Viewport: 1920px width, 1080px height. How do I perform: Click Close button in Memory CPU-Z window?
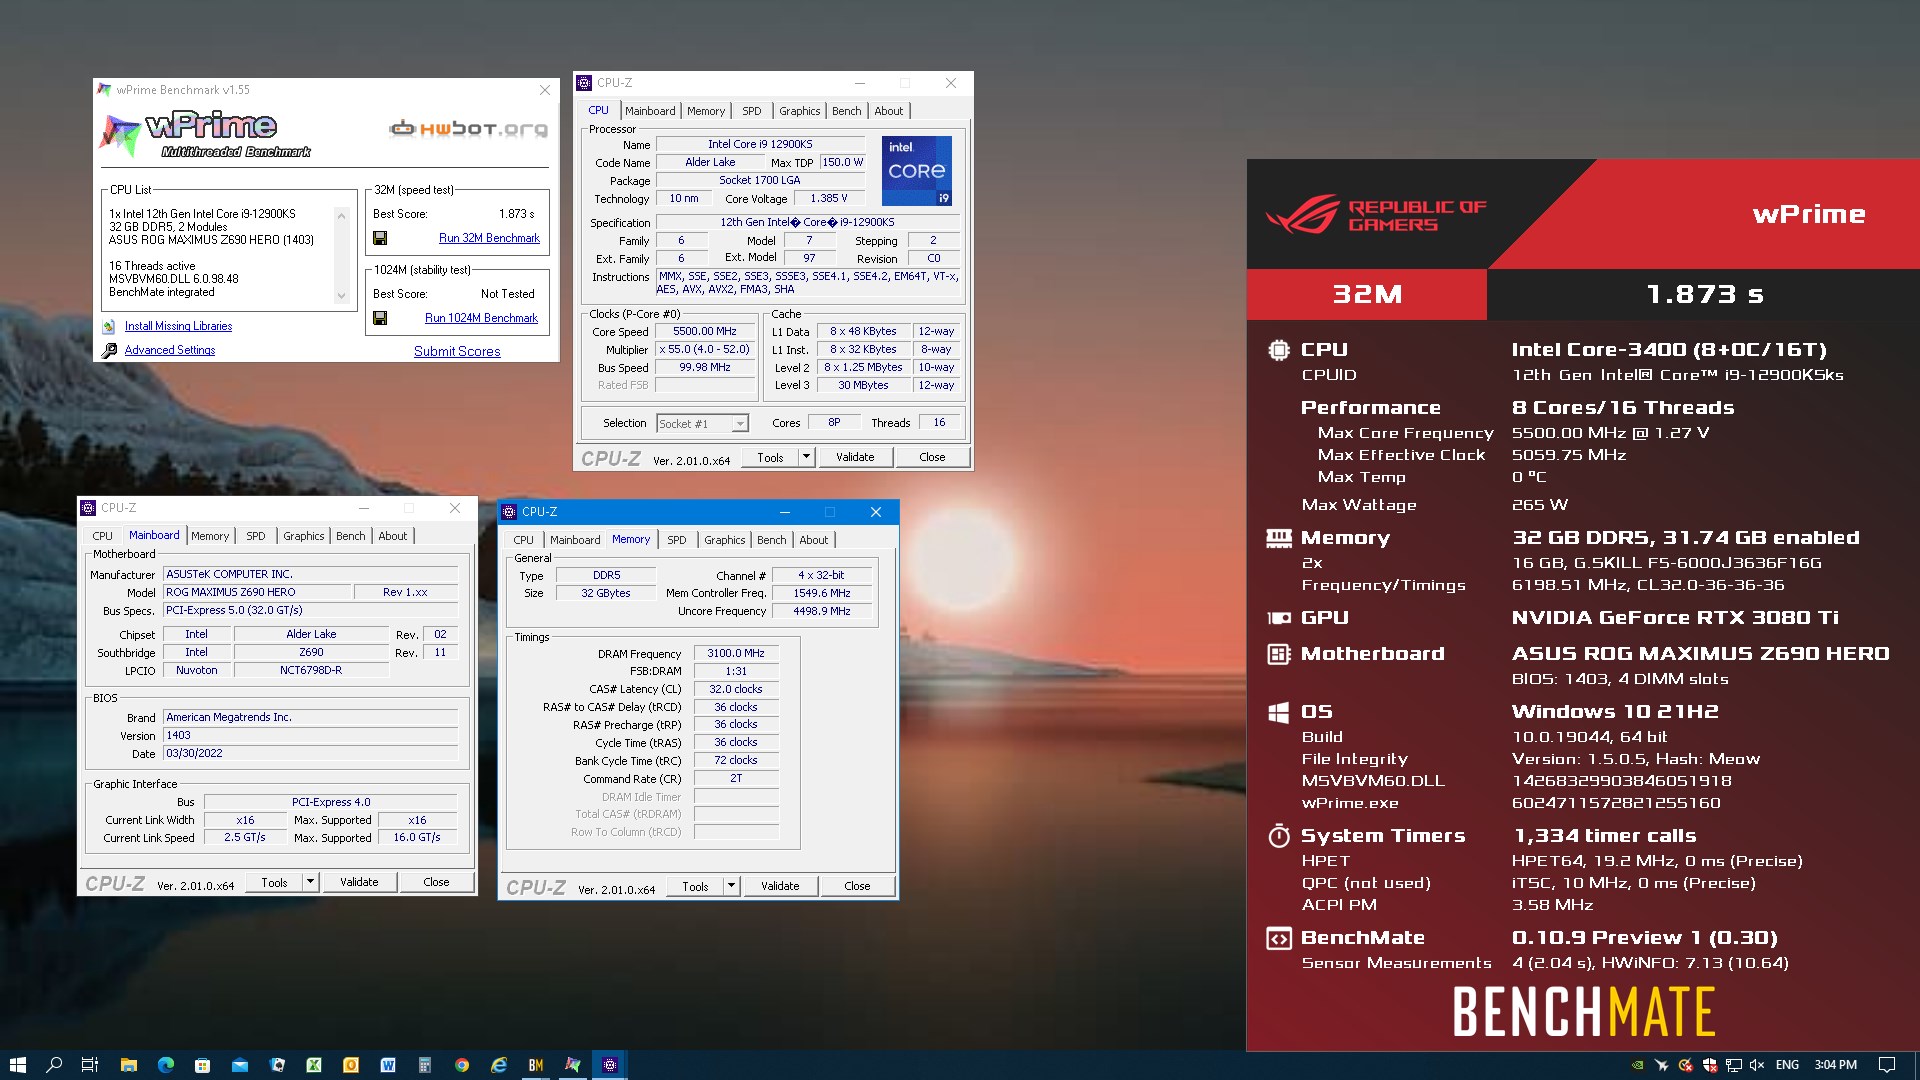(857, 886)
